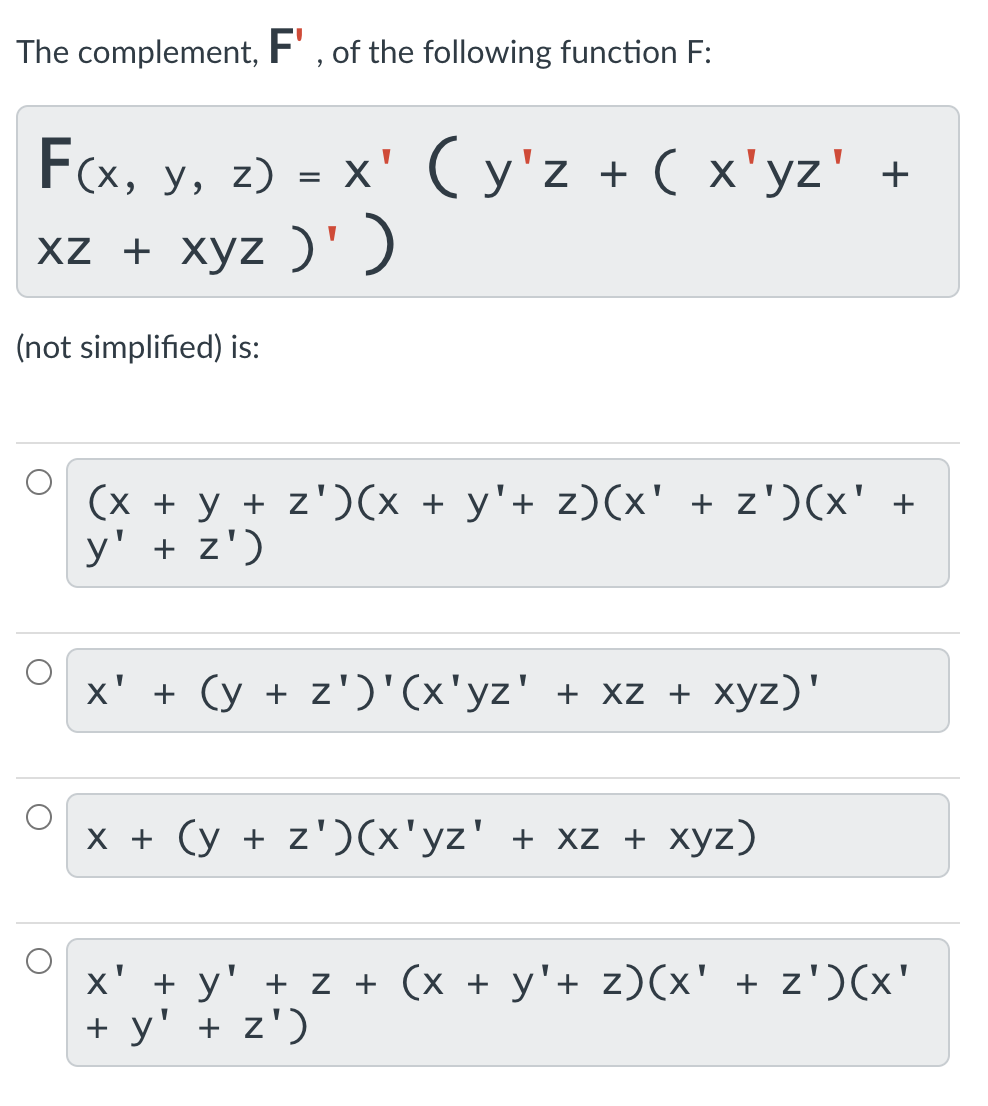Click the y'z term in the function box
The height and width of the screenshot is (1106, 988).
pos(524,170)
